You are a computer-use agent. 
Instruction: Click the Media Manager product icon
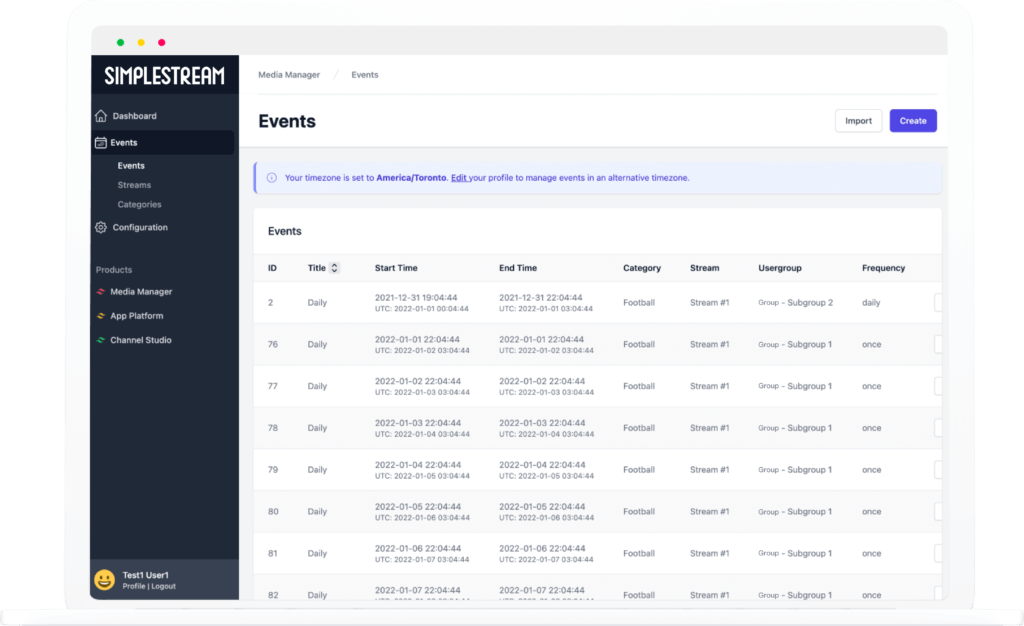click(x=100, y=292)
